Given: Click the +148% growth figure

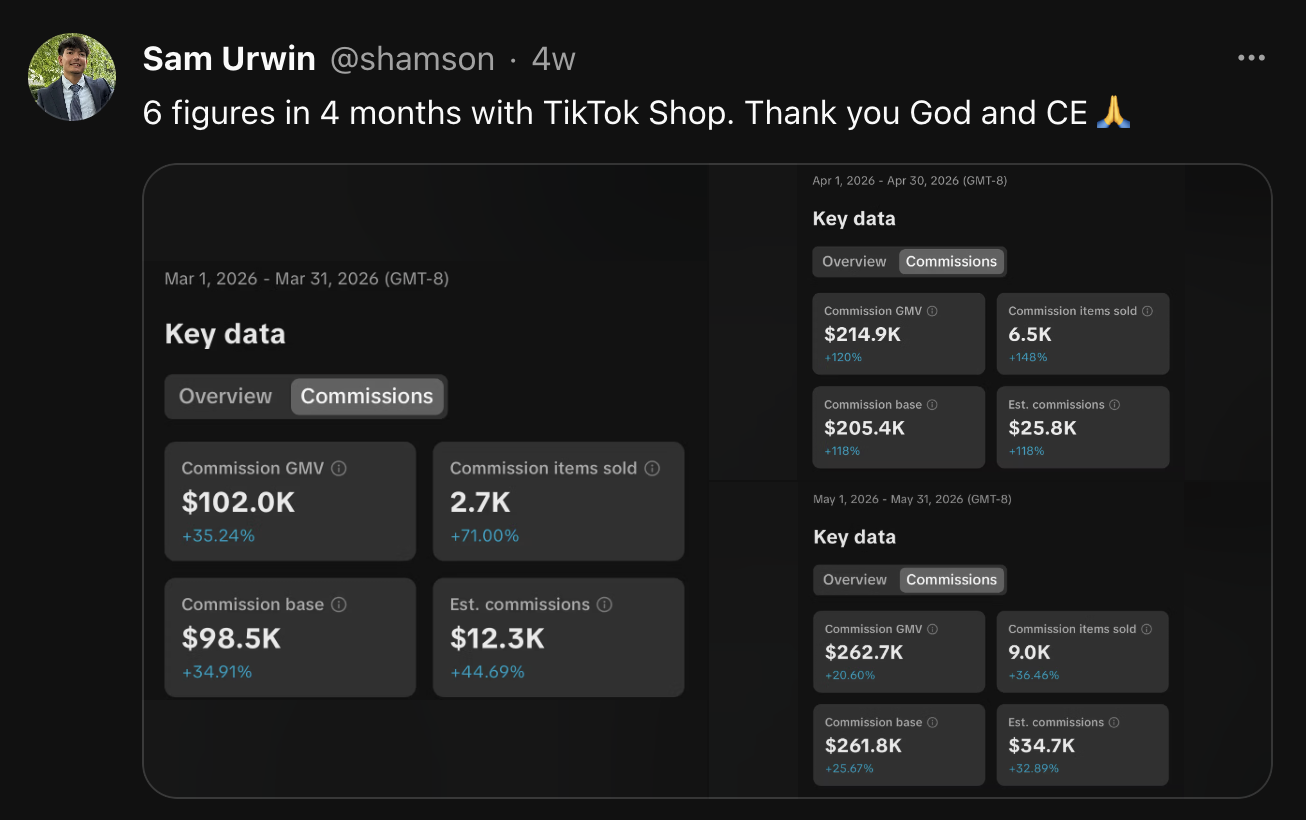Looking at the screenshot, I should pyautogui.click(x=1027, y=358).
